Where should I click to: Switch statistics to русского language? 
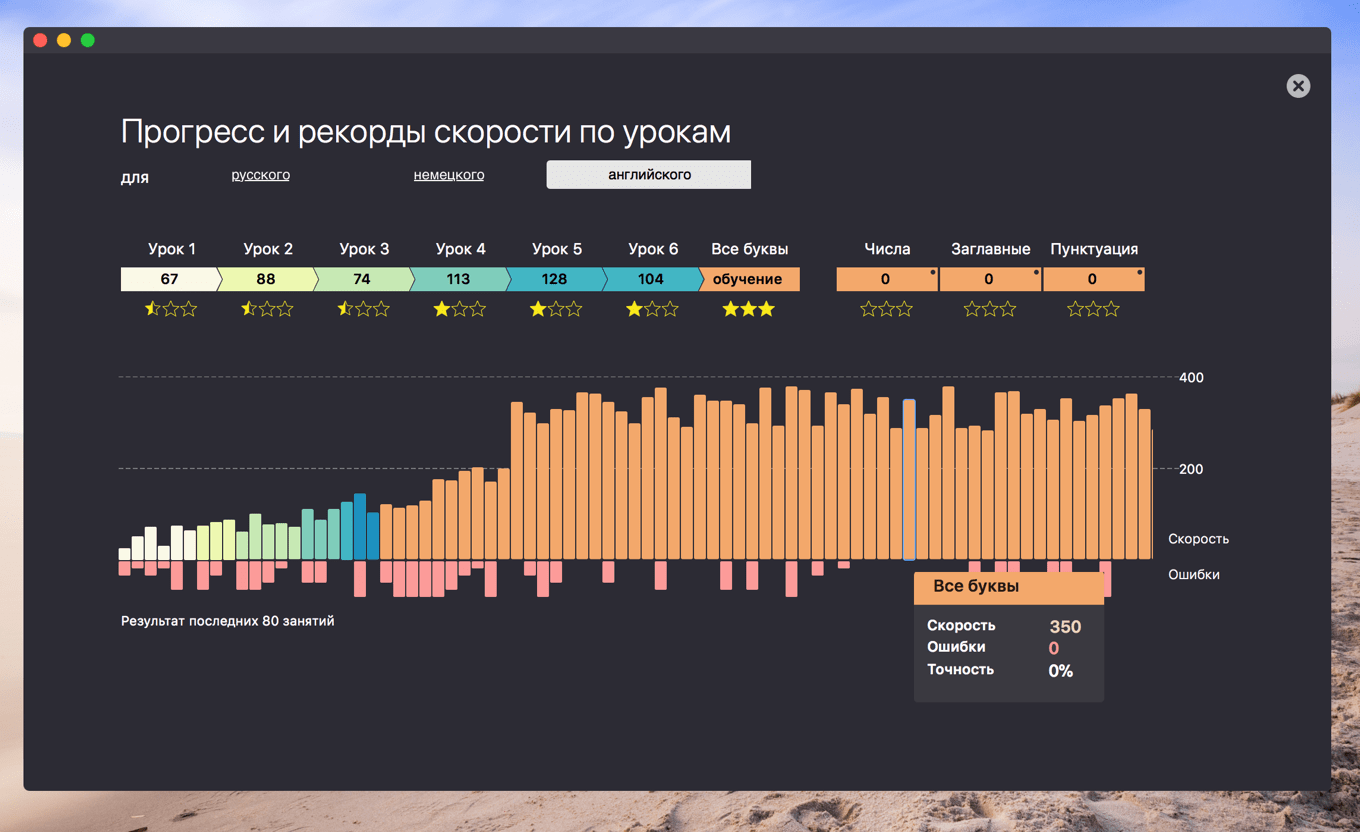pyautogui.click(x=260, y=174)
